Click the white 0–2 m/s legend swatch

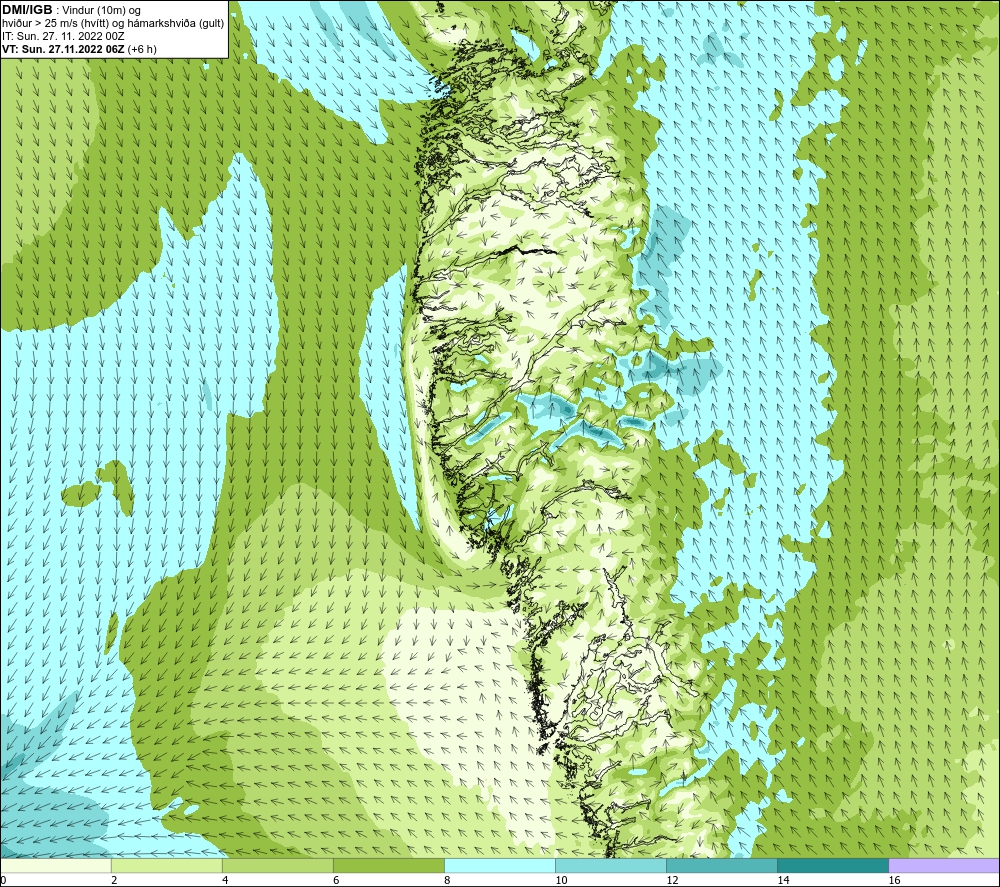56,866
